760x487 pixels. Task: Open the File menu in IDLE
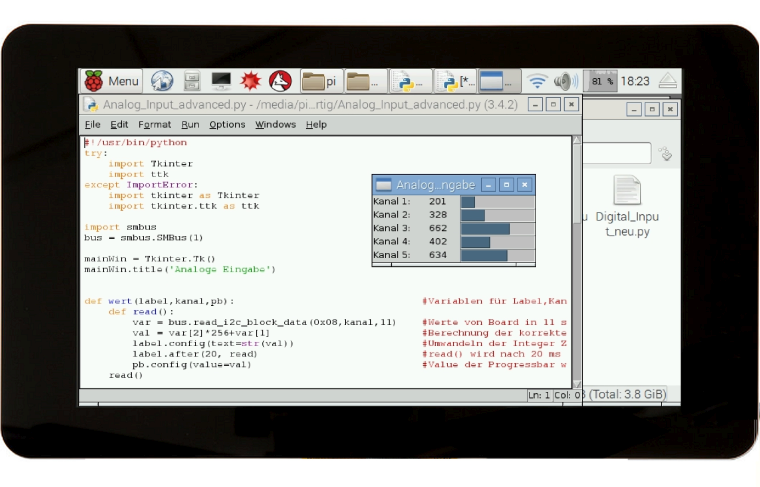tap(92, 125)
